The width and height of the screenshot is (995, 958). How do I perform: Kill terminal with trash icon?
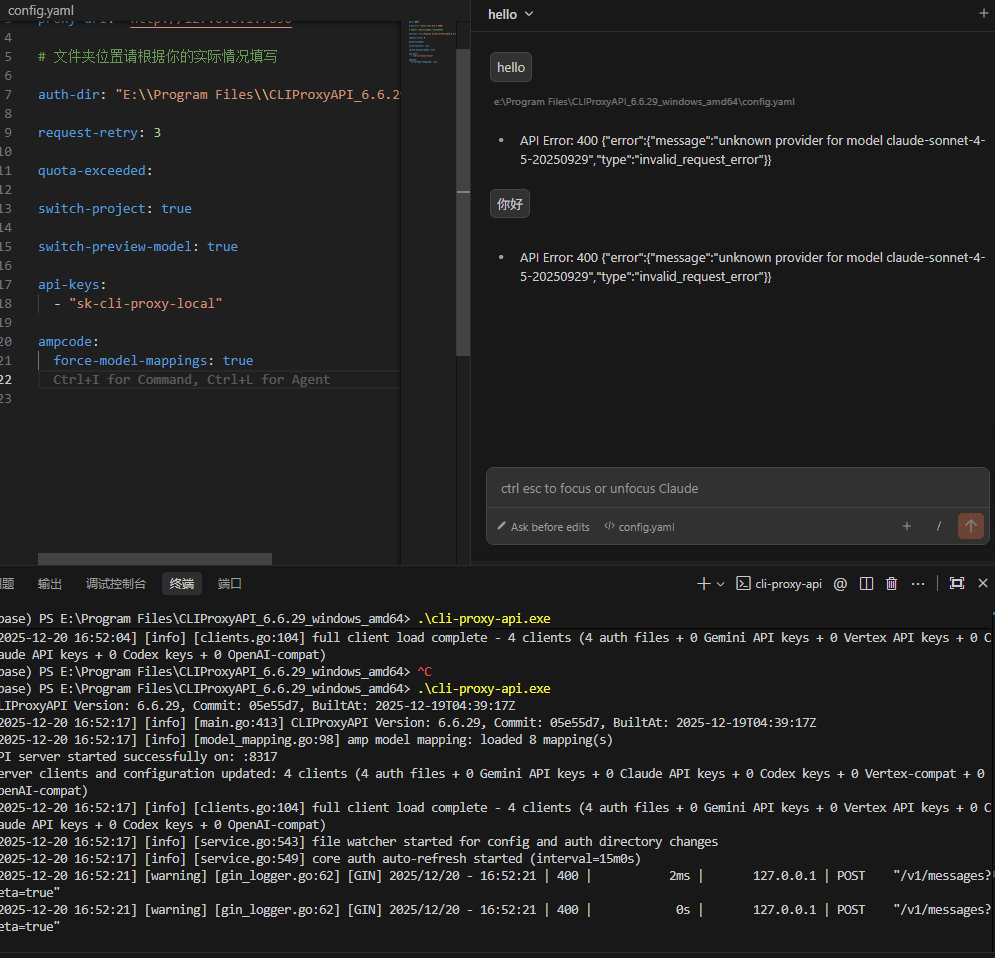point(892,584)
